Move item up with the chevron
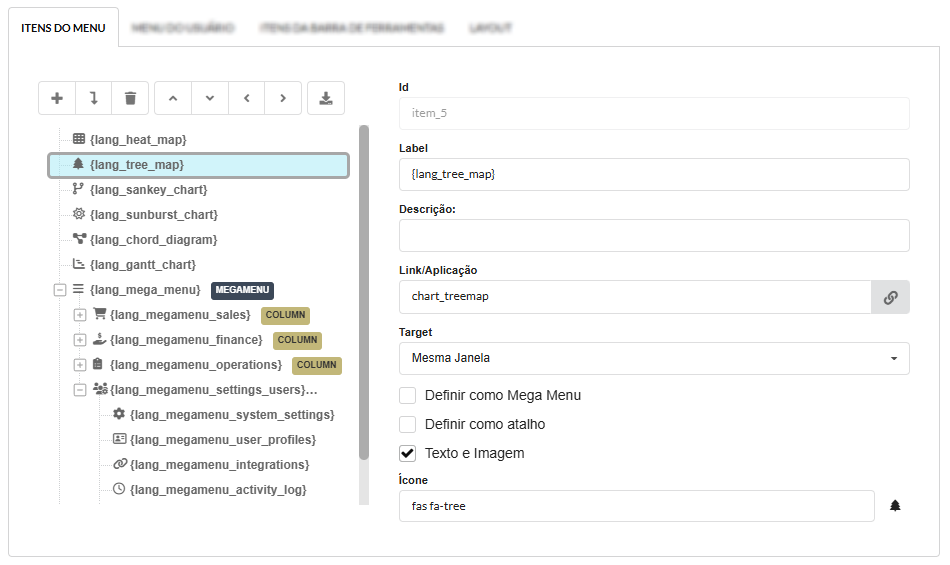The height and width of the screenshot is (565, 950). click(173, 98)
